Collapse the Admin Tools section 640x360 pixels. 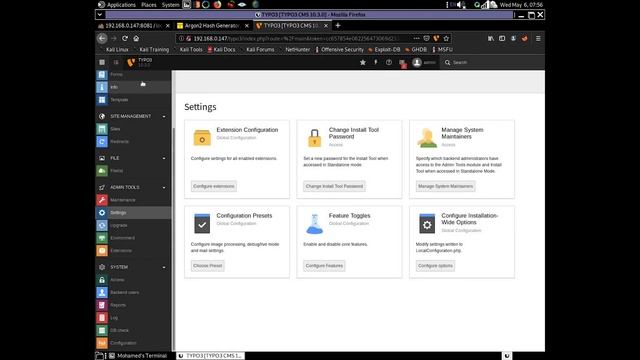(x=164, y=188)
